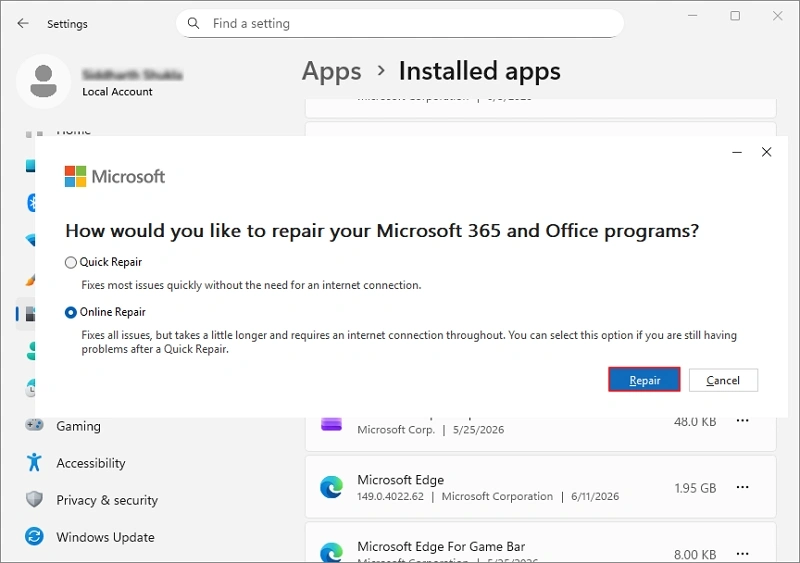Open more options for 48.0 KB app

[742, 421]
